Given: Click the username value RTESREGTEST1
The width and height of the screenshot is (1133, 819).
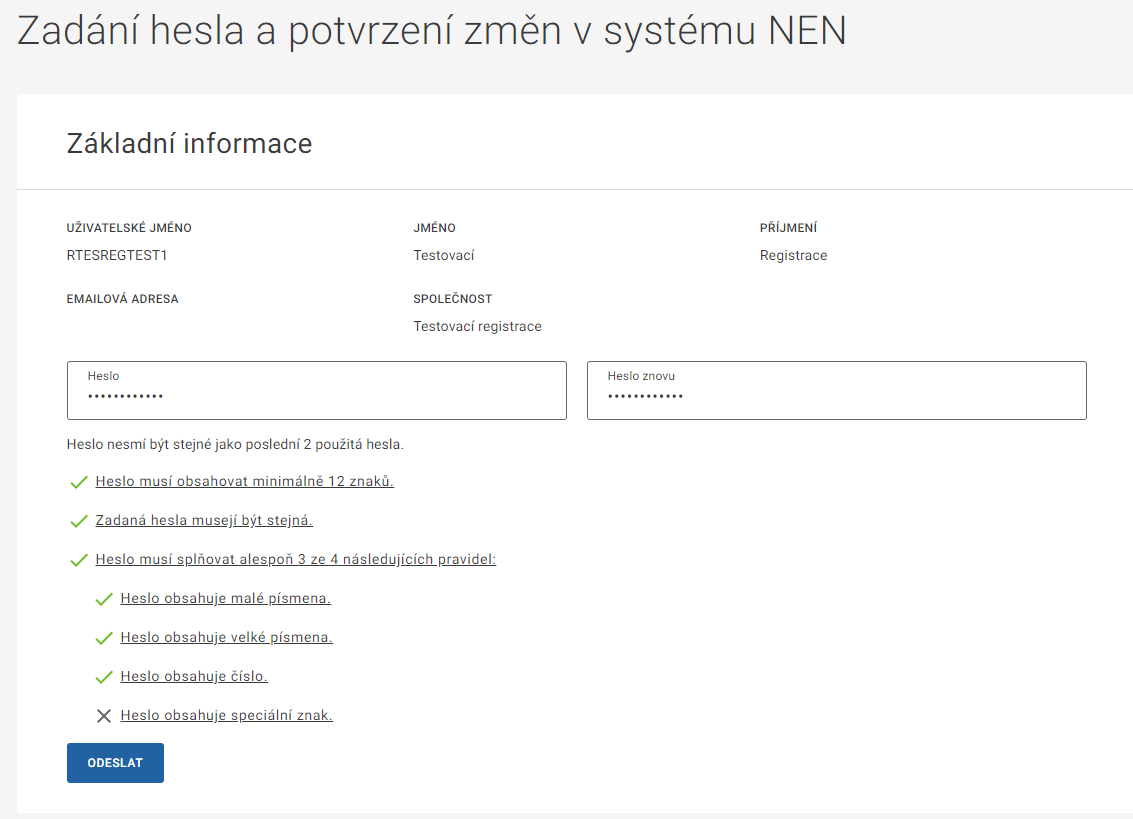Looking at the screenshot, I should [x=117, y=255].
